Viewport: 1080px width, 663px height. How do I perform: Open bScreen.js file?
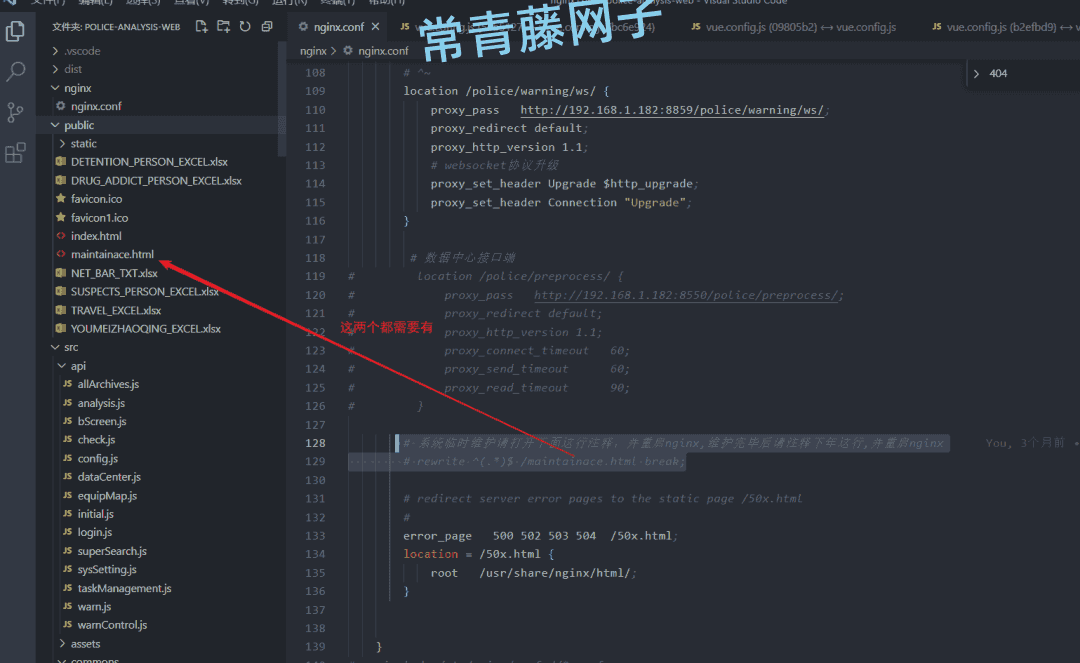click(x=102, y=421)
